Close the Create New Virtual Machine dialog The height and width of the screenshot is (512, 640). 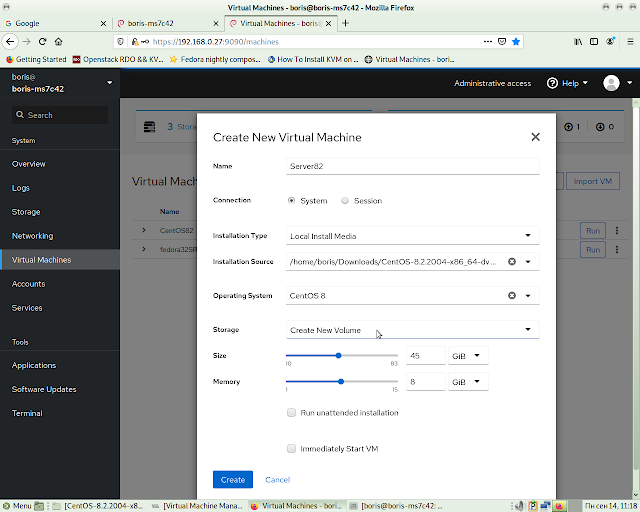pos(535,137)
